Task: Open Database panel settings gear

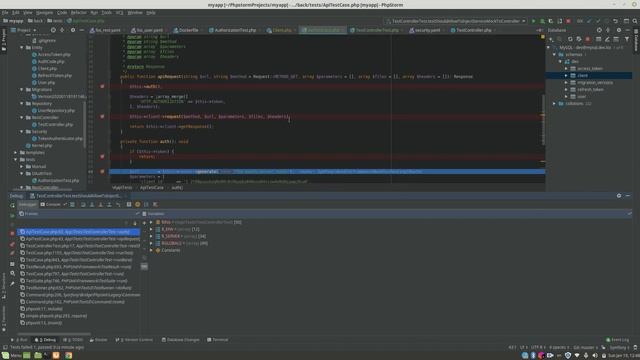Action: (x=619, y=30)
